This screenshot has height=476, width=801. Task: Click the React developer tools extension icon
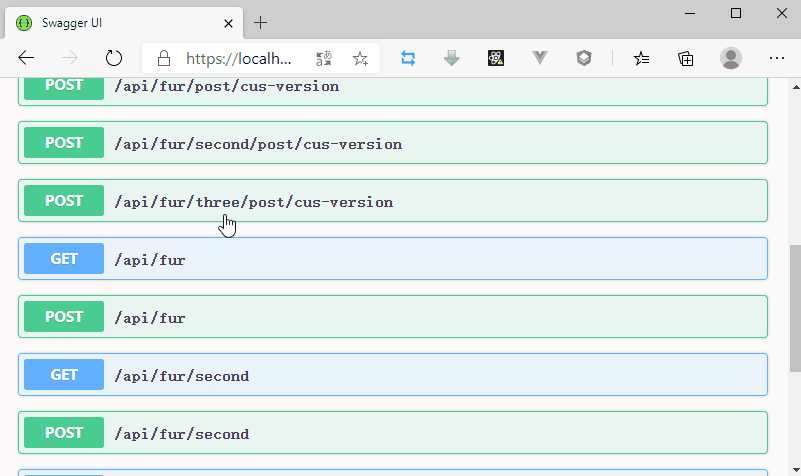(496, 58)
